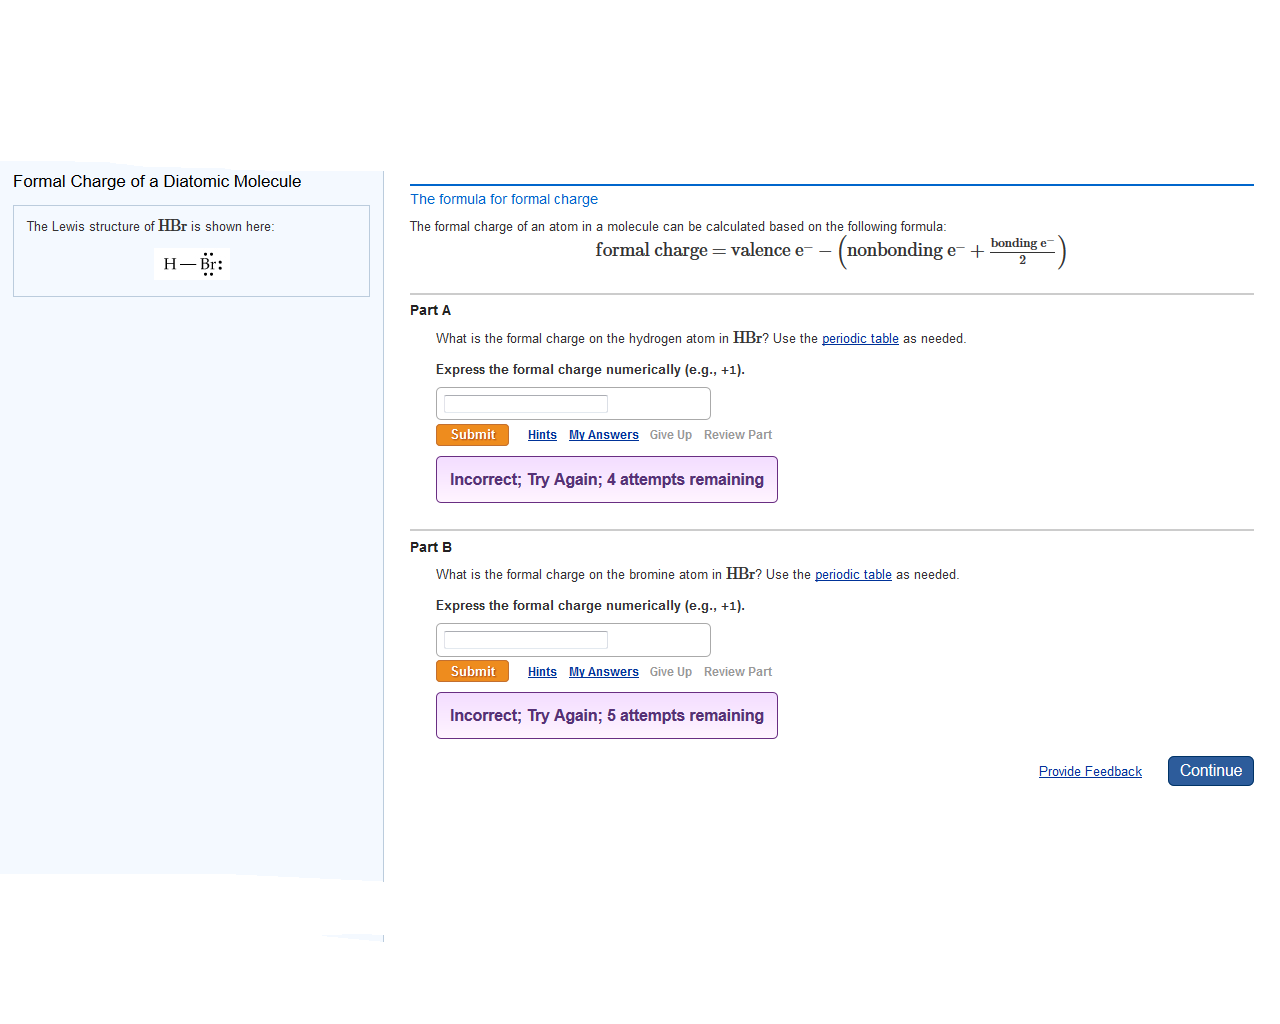Click Review Part under Part A
Image resolution: width=1280 pixels, height=1024 pixels.
point(738,435)
